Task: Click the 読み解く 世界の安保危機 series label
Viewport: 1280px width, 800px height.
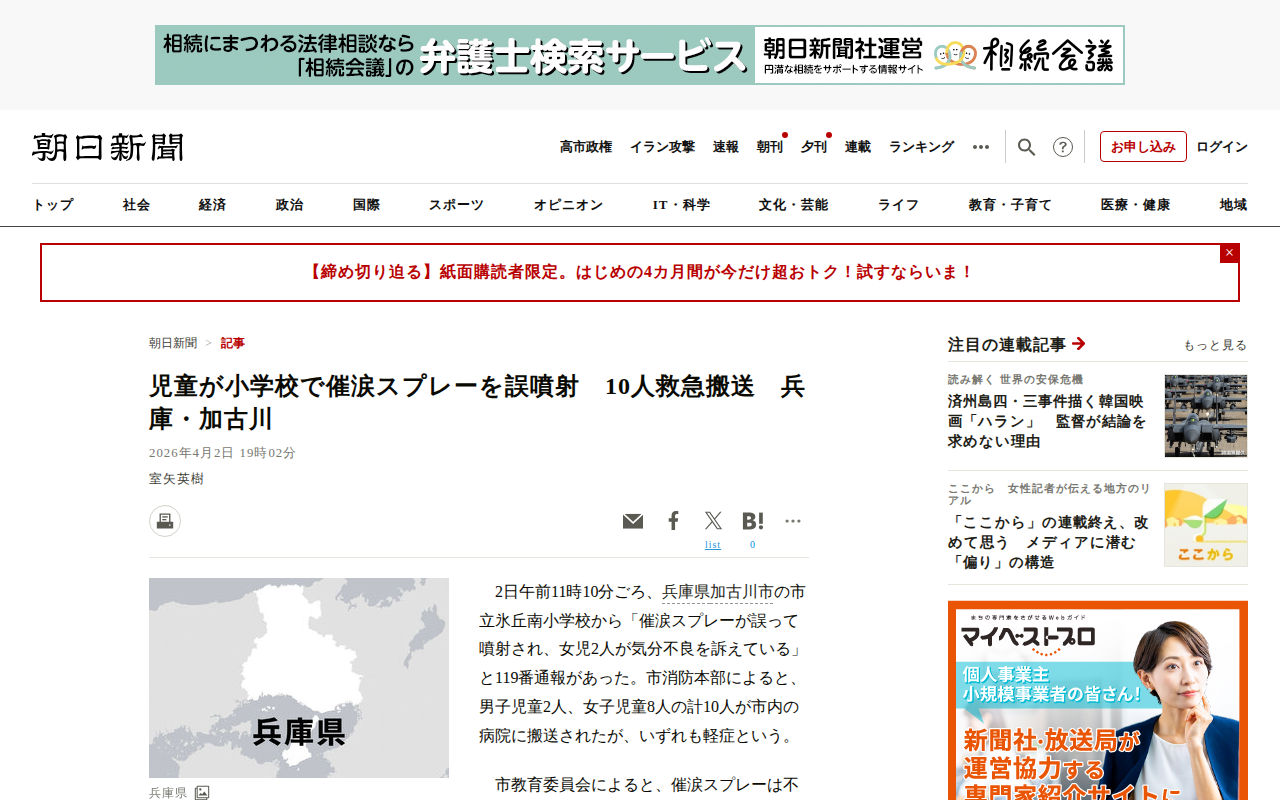Action: tap(1015, 380)
